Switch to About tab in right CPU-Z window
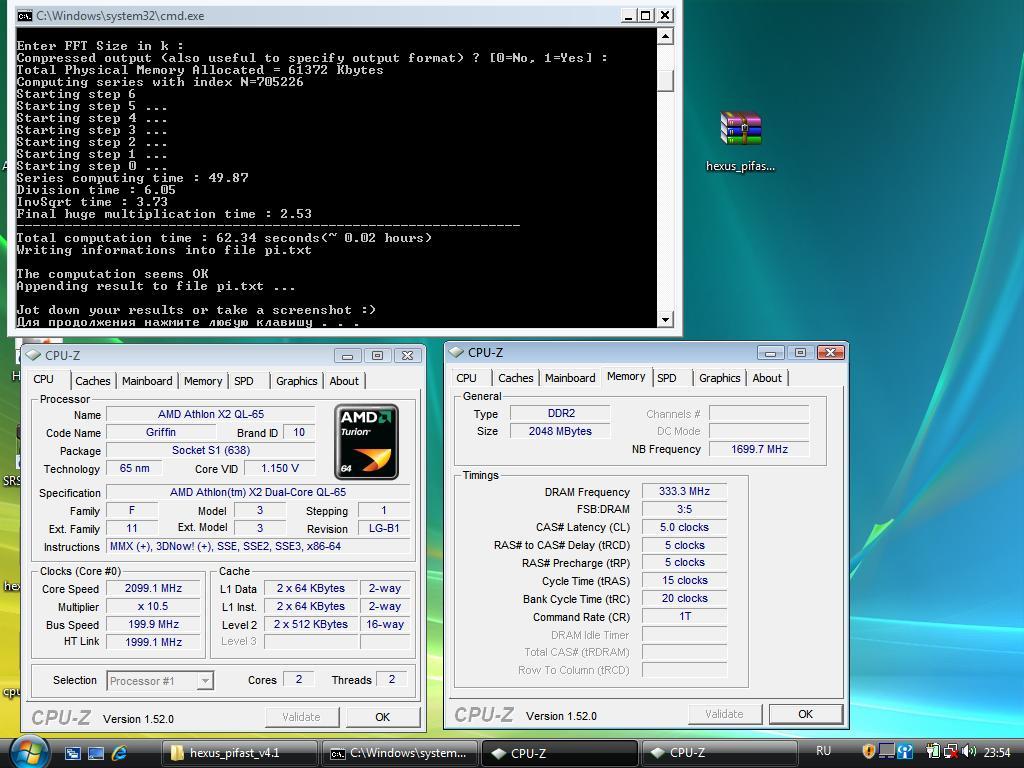The image size is (1024, 768). 767,378
